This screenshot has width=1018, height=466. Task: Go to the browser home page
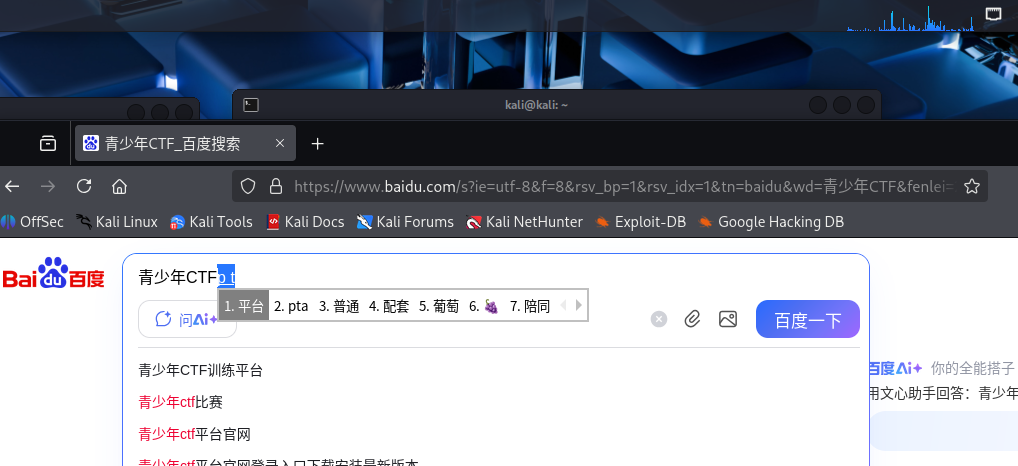[119, 186]
